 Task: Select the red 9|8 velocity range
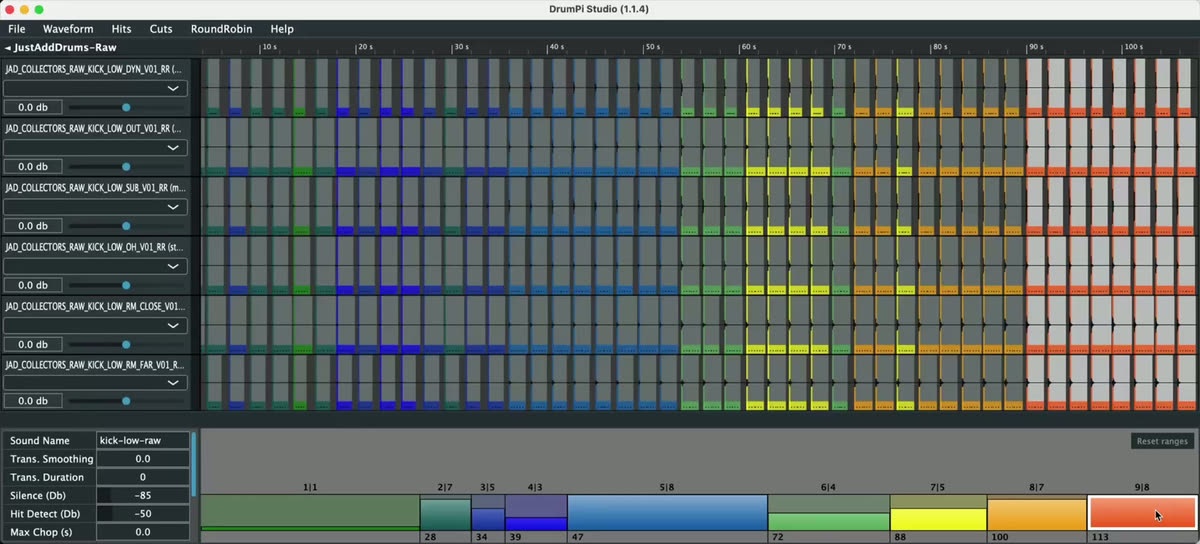point(1141,512)
